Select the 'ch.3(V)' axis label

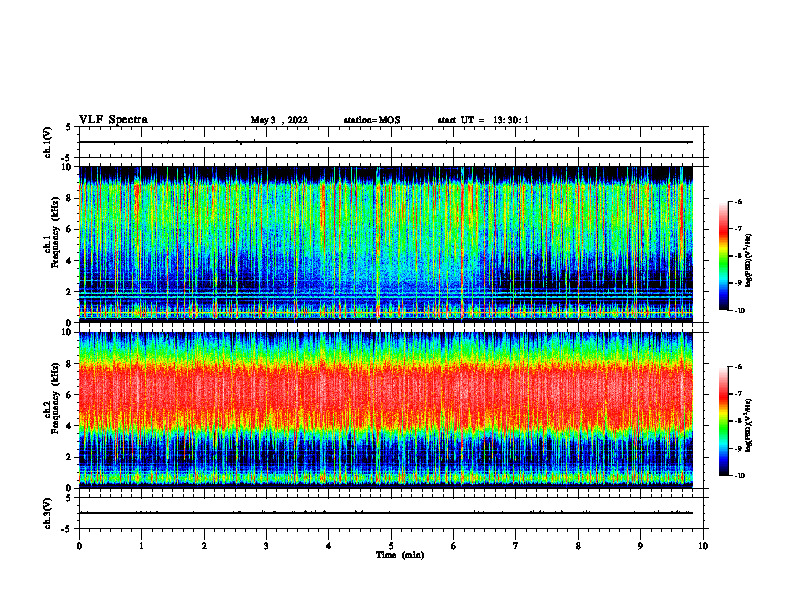48,513
